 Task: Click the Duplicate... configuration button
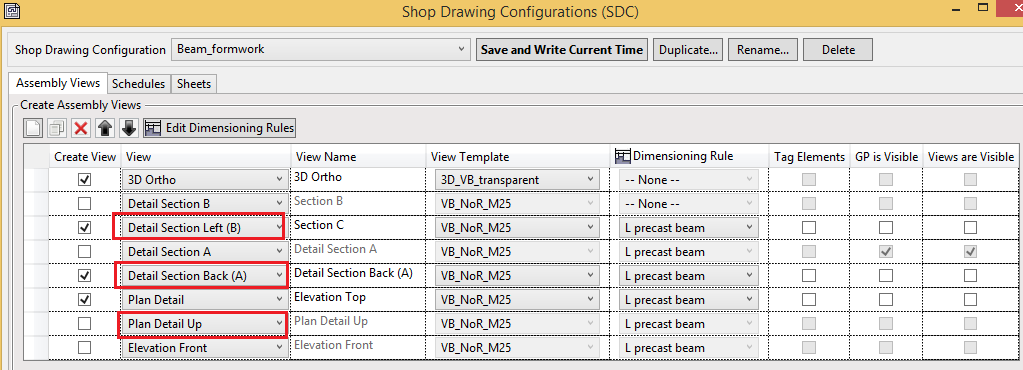pos(688,50)
